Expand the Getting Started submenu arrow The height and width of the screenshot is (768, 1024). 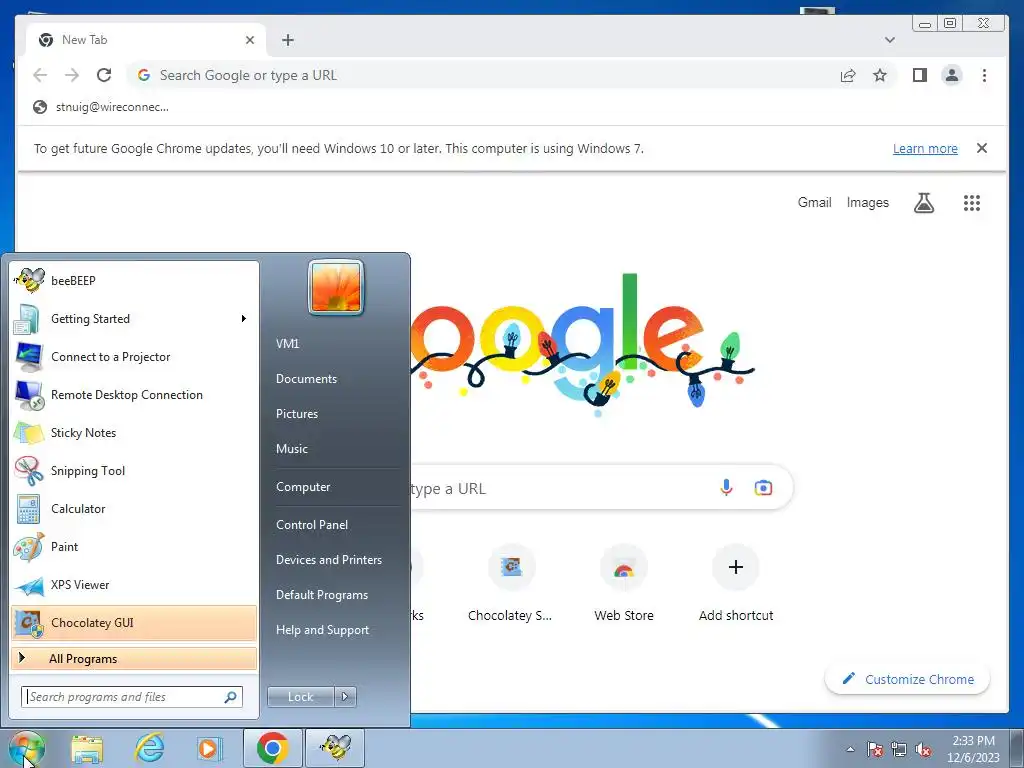(244, 319)
